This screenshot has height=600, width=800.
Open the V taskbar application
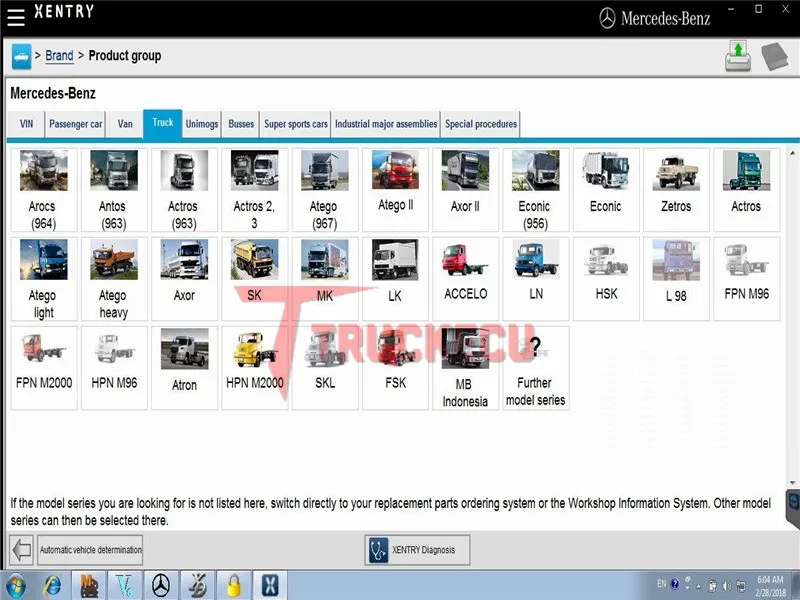(124, 585)
